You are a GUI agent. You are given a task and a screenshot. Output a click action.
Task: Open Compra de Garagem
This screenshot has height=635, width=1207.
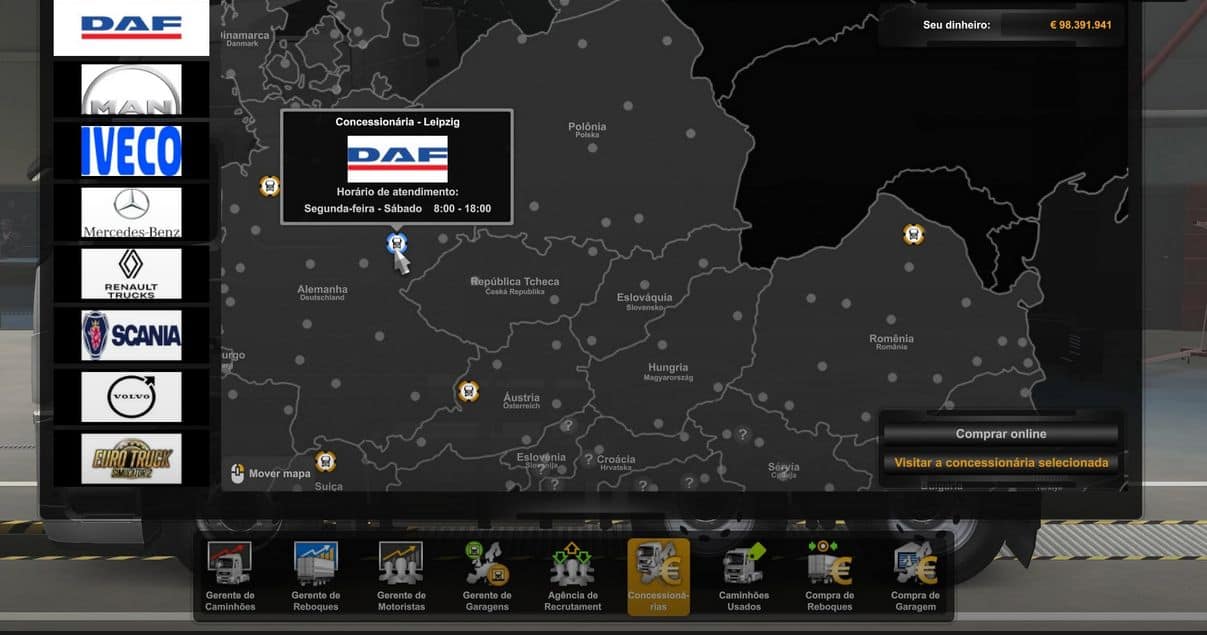[x=915, y=576]
